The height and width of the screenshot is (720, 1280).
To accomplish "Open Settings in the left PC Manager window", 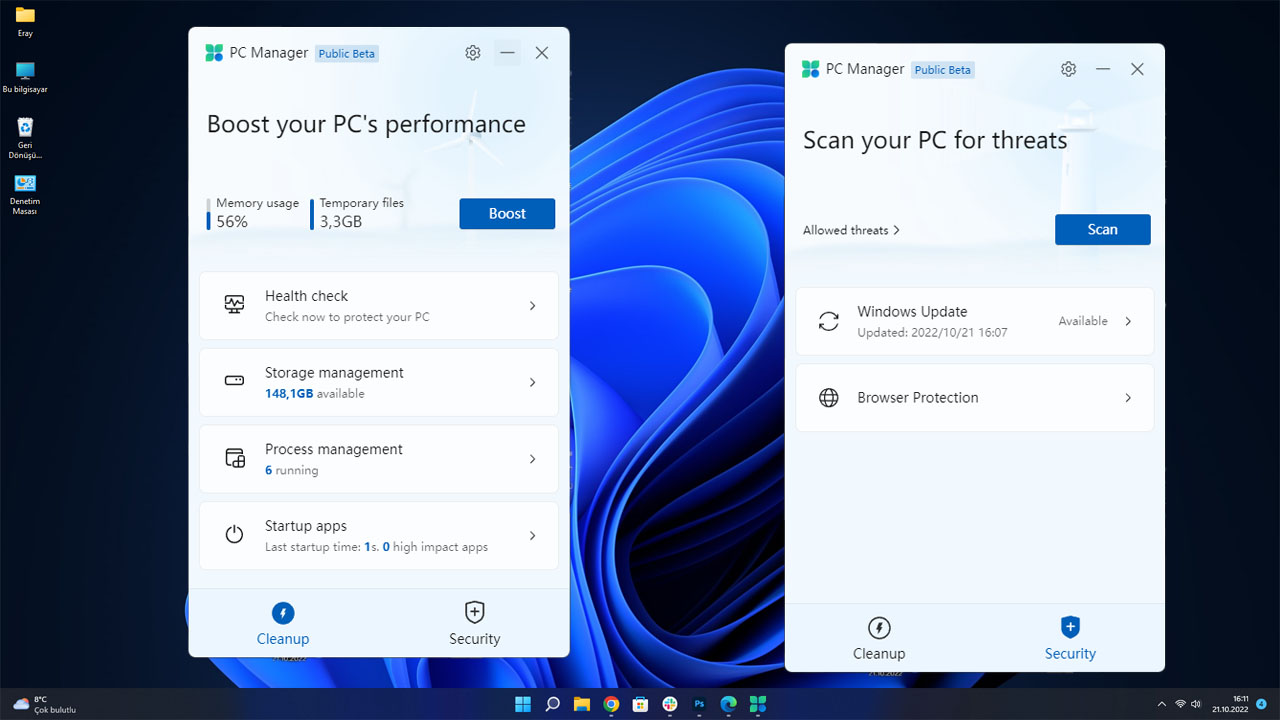I will [472, 53].
